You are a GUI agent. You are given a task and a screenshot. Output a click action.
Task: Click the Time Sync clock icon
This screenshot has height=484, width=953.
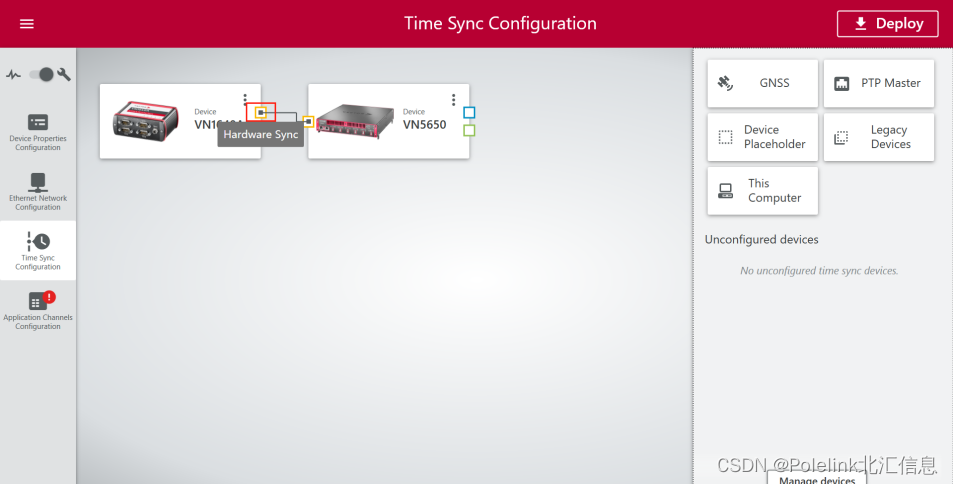38,241
